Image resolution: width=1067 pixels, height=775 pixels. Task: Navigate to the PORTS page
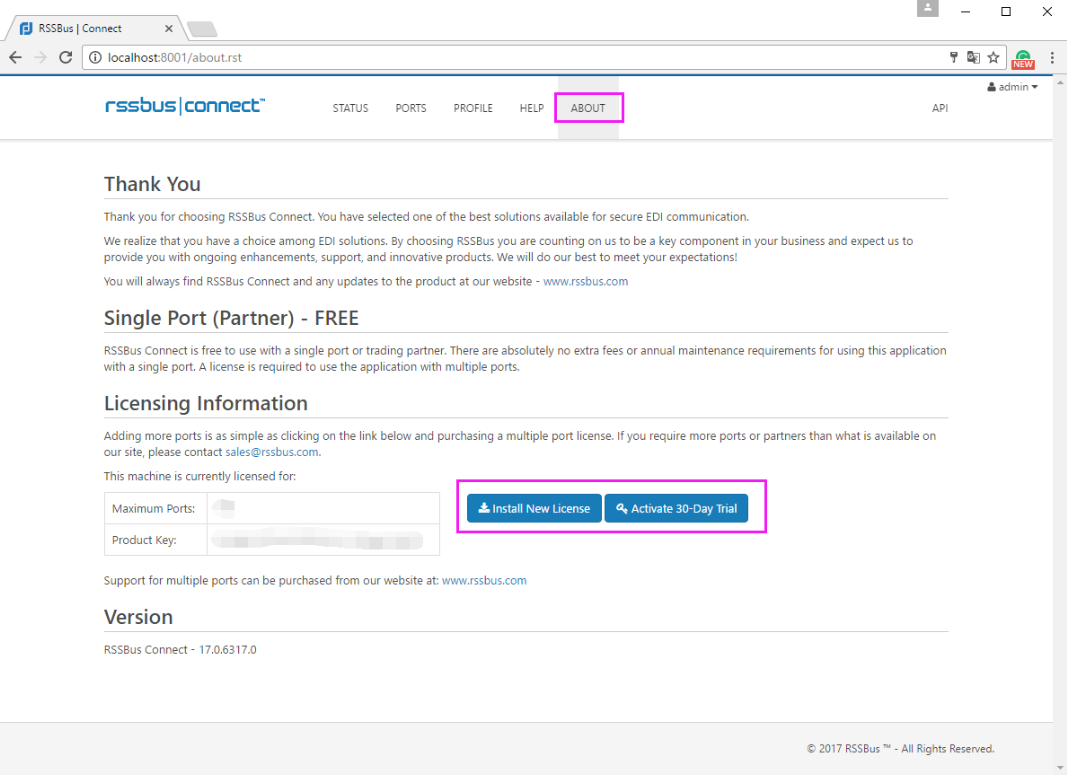point(411,108)
